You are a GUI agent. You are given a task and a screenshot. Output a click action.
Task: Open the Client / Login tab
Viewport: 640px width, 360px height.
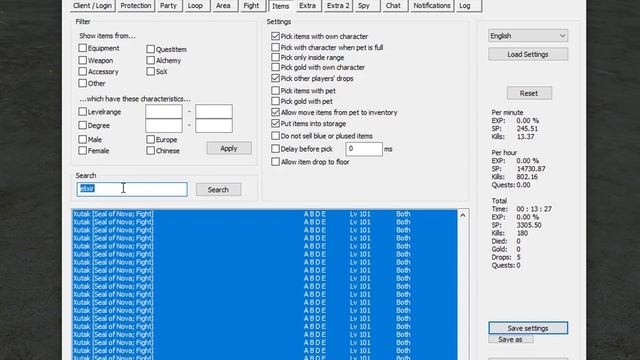click(x=92, y=6)
